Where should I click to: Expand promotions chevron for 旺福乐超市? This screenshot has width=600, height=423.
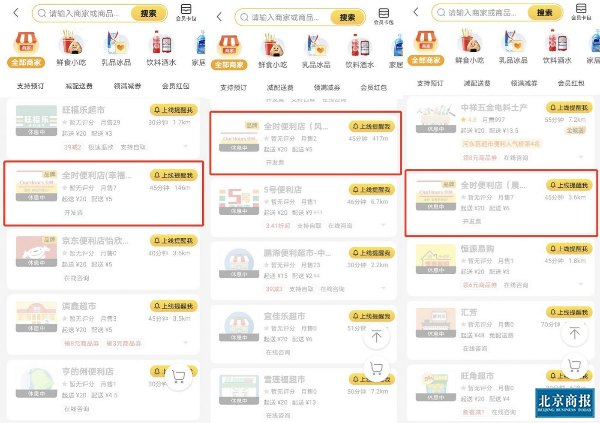186,147
